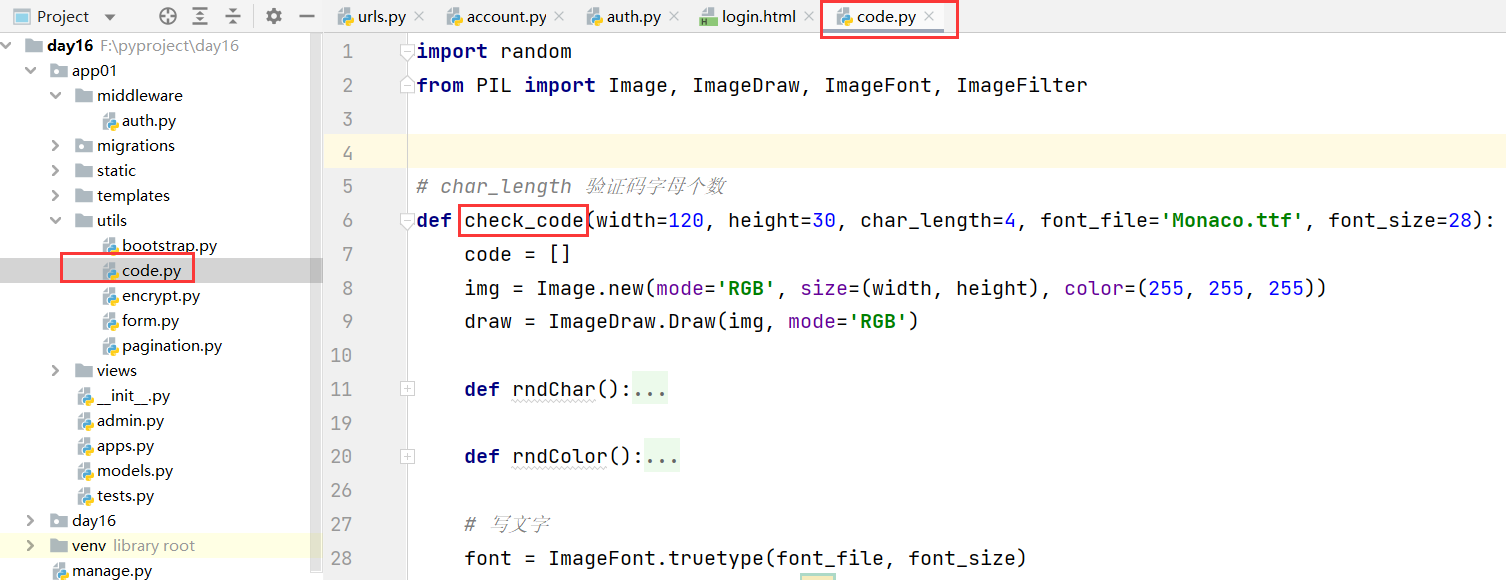Click the Collapse All toolbar icon

click(233, 16)
